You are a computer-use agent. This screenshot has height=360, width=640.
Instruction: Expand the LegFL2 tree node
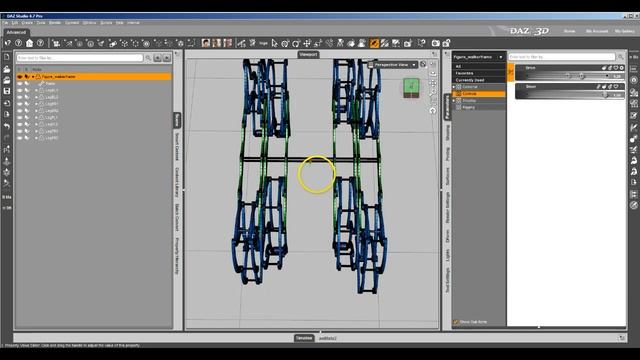[x=36, y=124]
